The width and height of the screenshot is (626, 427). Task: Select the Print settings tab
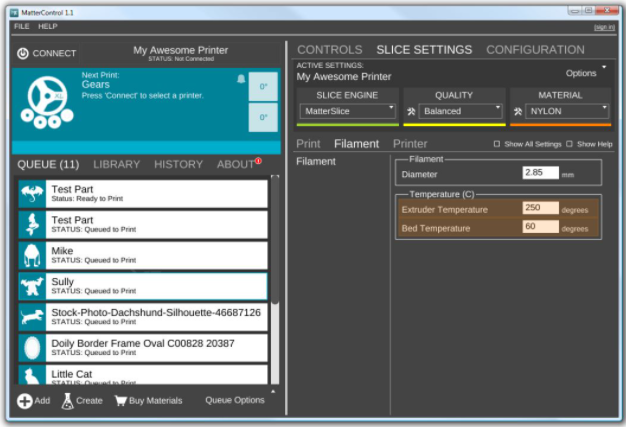pos(308,144)
